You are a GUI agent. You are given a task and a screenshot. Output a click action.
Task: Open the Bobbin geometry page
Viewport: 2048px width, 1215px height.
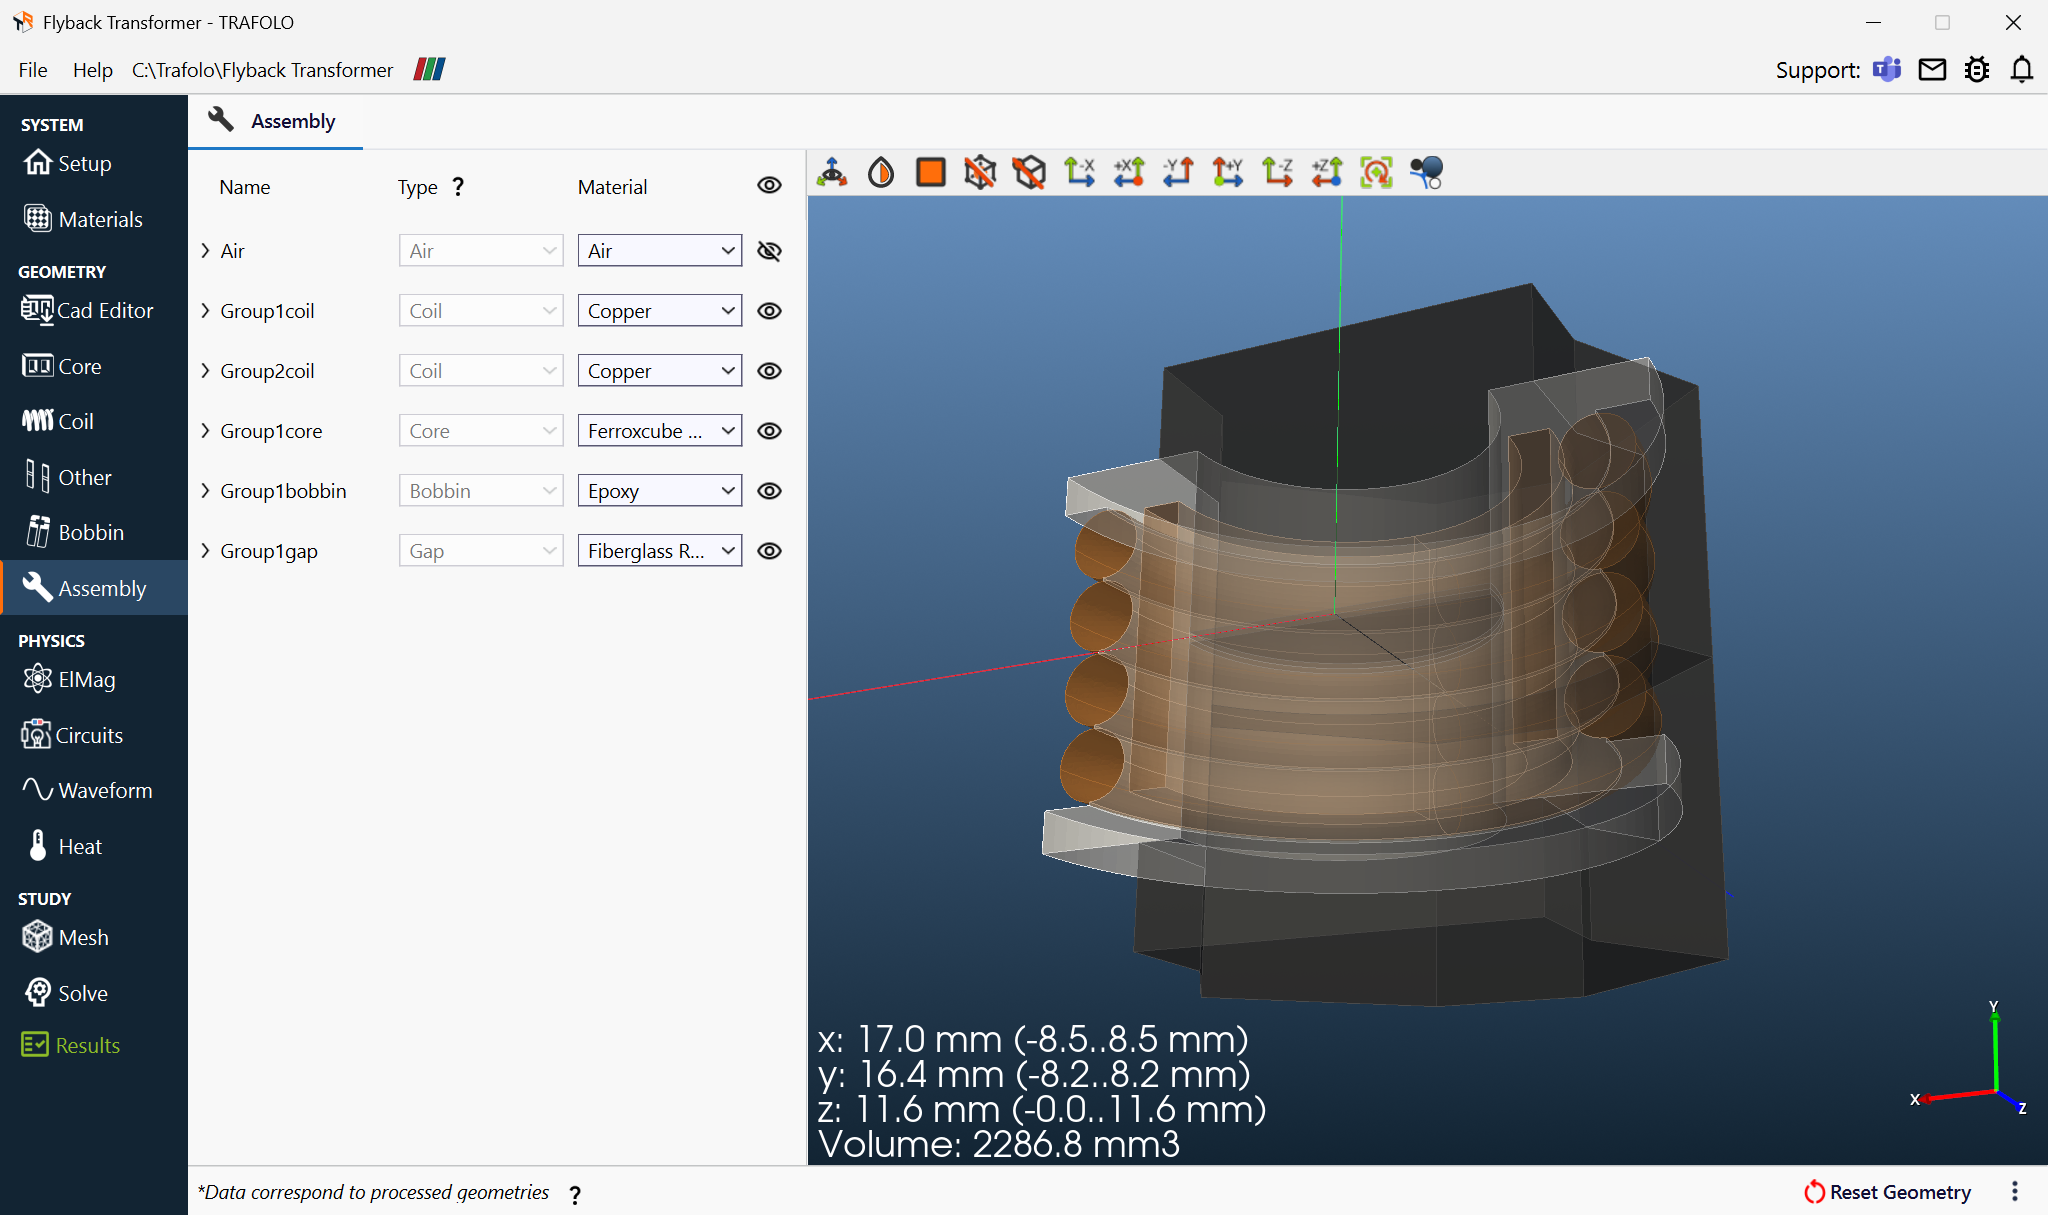pyautogui.click(x=94, y=532)
